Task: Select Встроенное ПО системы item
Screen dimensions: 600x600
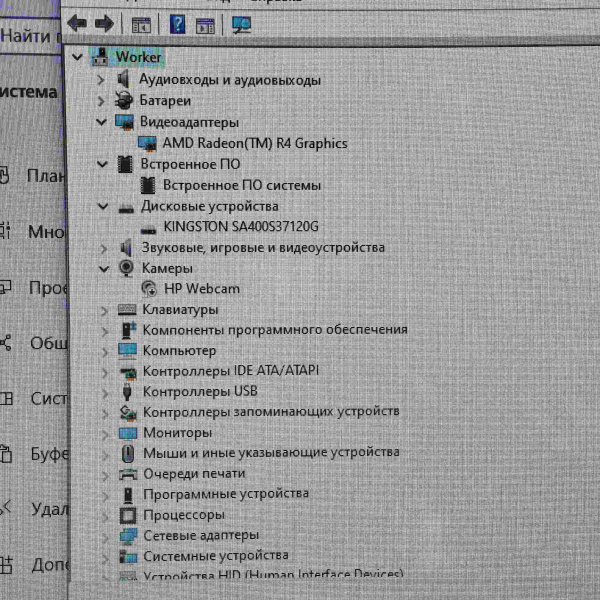Action: [x=241, y=185]
